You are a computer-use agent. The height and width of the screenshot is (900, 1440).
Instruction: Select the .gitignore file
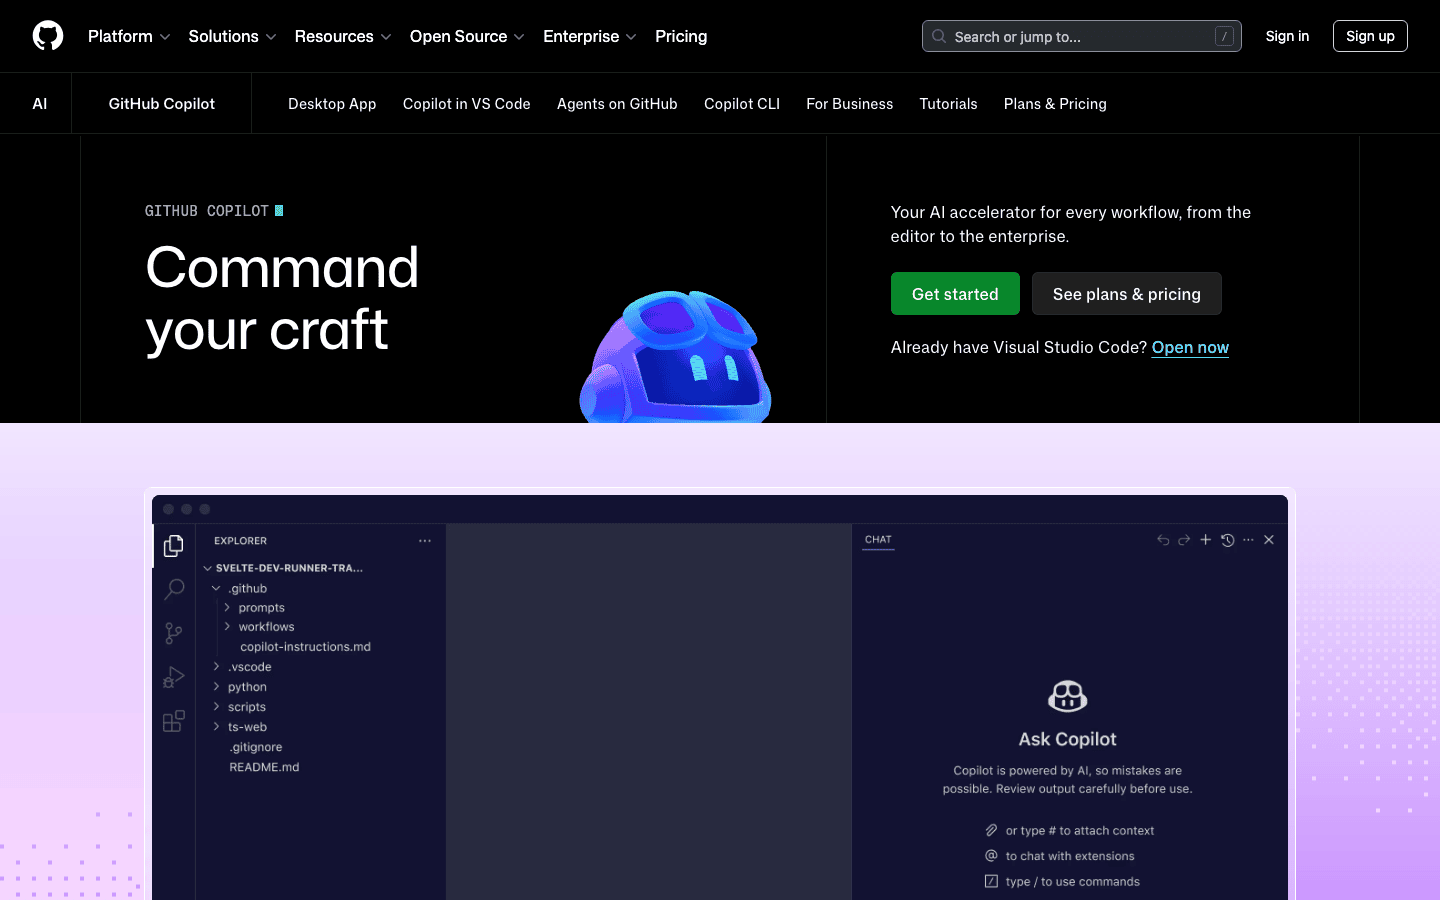pos(256,747)
